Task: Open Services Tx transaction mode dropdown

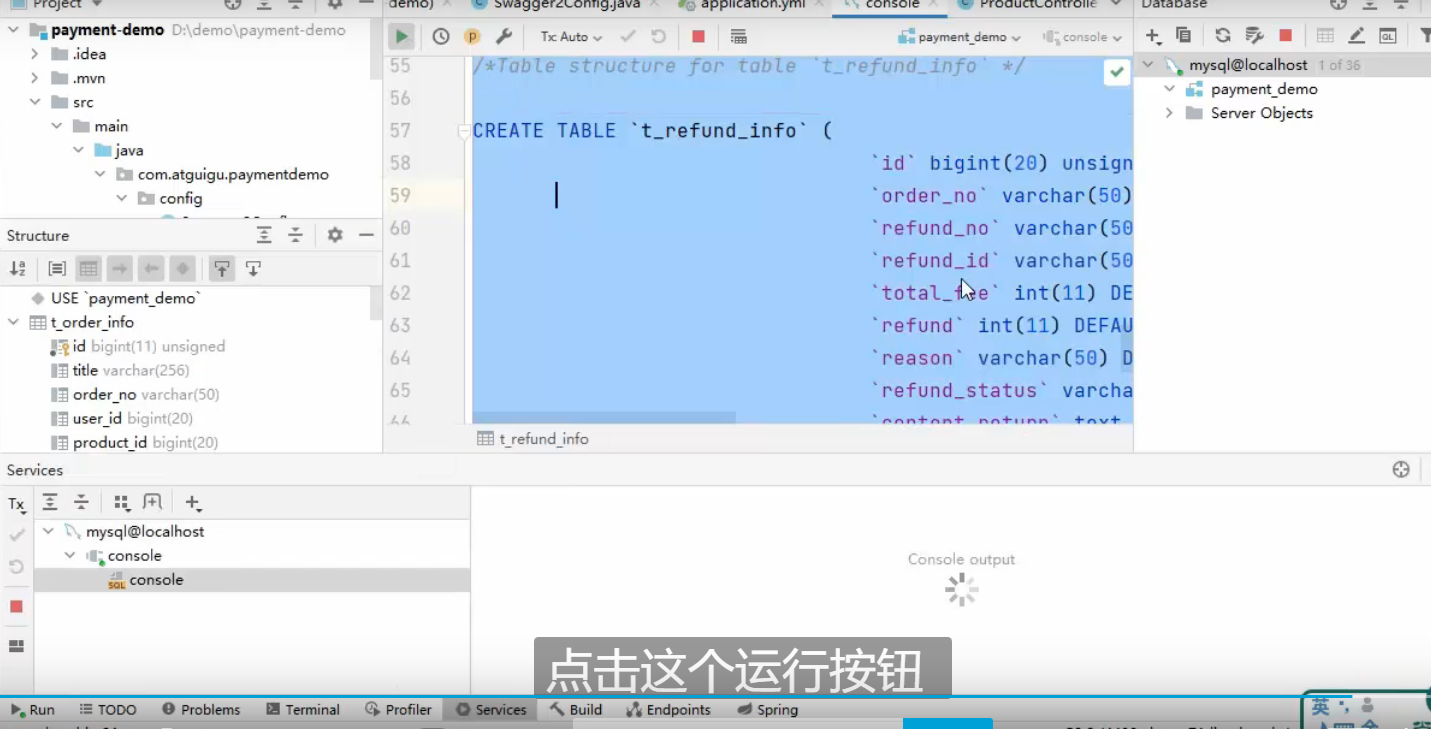Action: [17, 504]
